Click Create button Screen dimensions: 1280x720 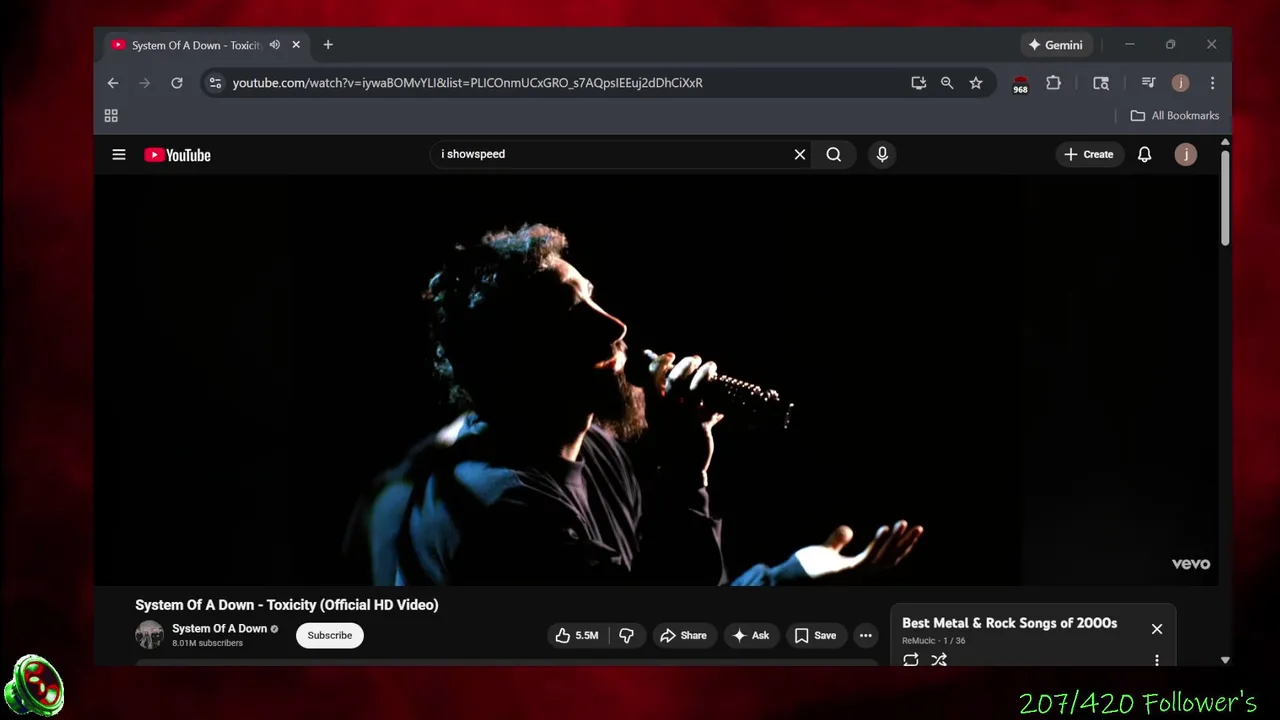(1089, 155)
